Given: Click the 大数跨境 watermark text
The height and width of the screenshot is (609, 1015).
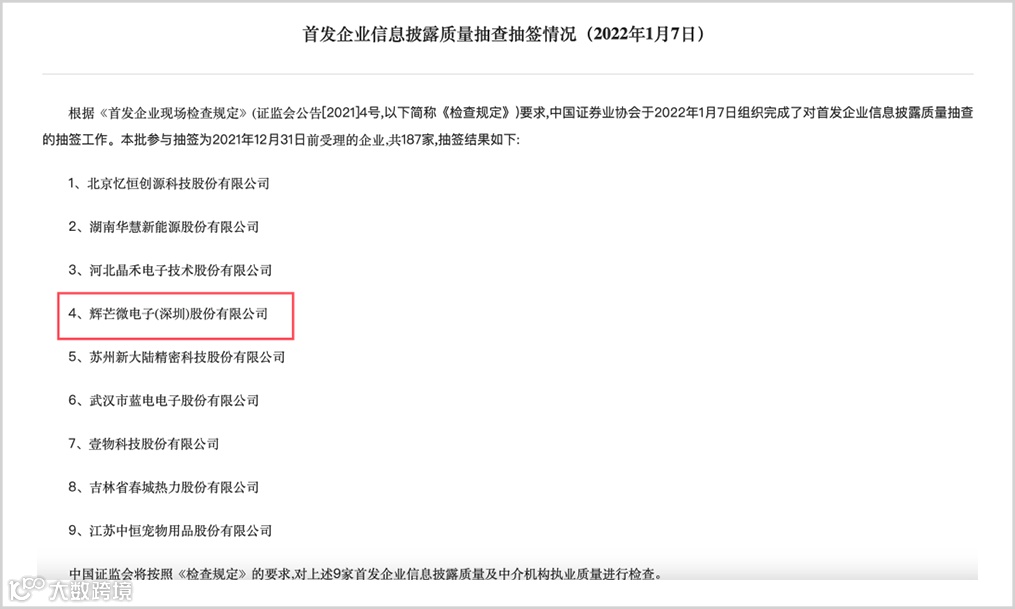Looking at the screenshot, I should click(x=91, y=590).
